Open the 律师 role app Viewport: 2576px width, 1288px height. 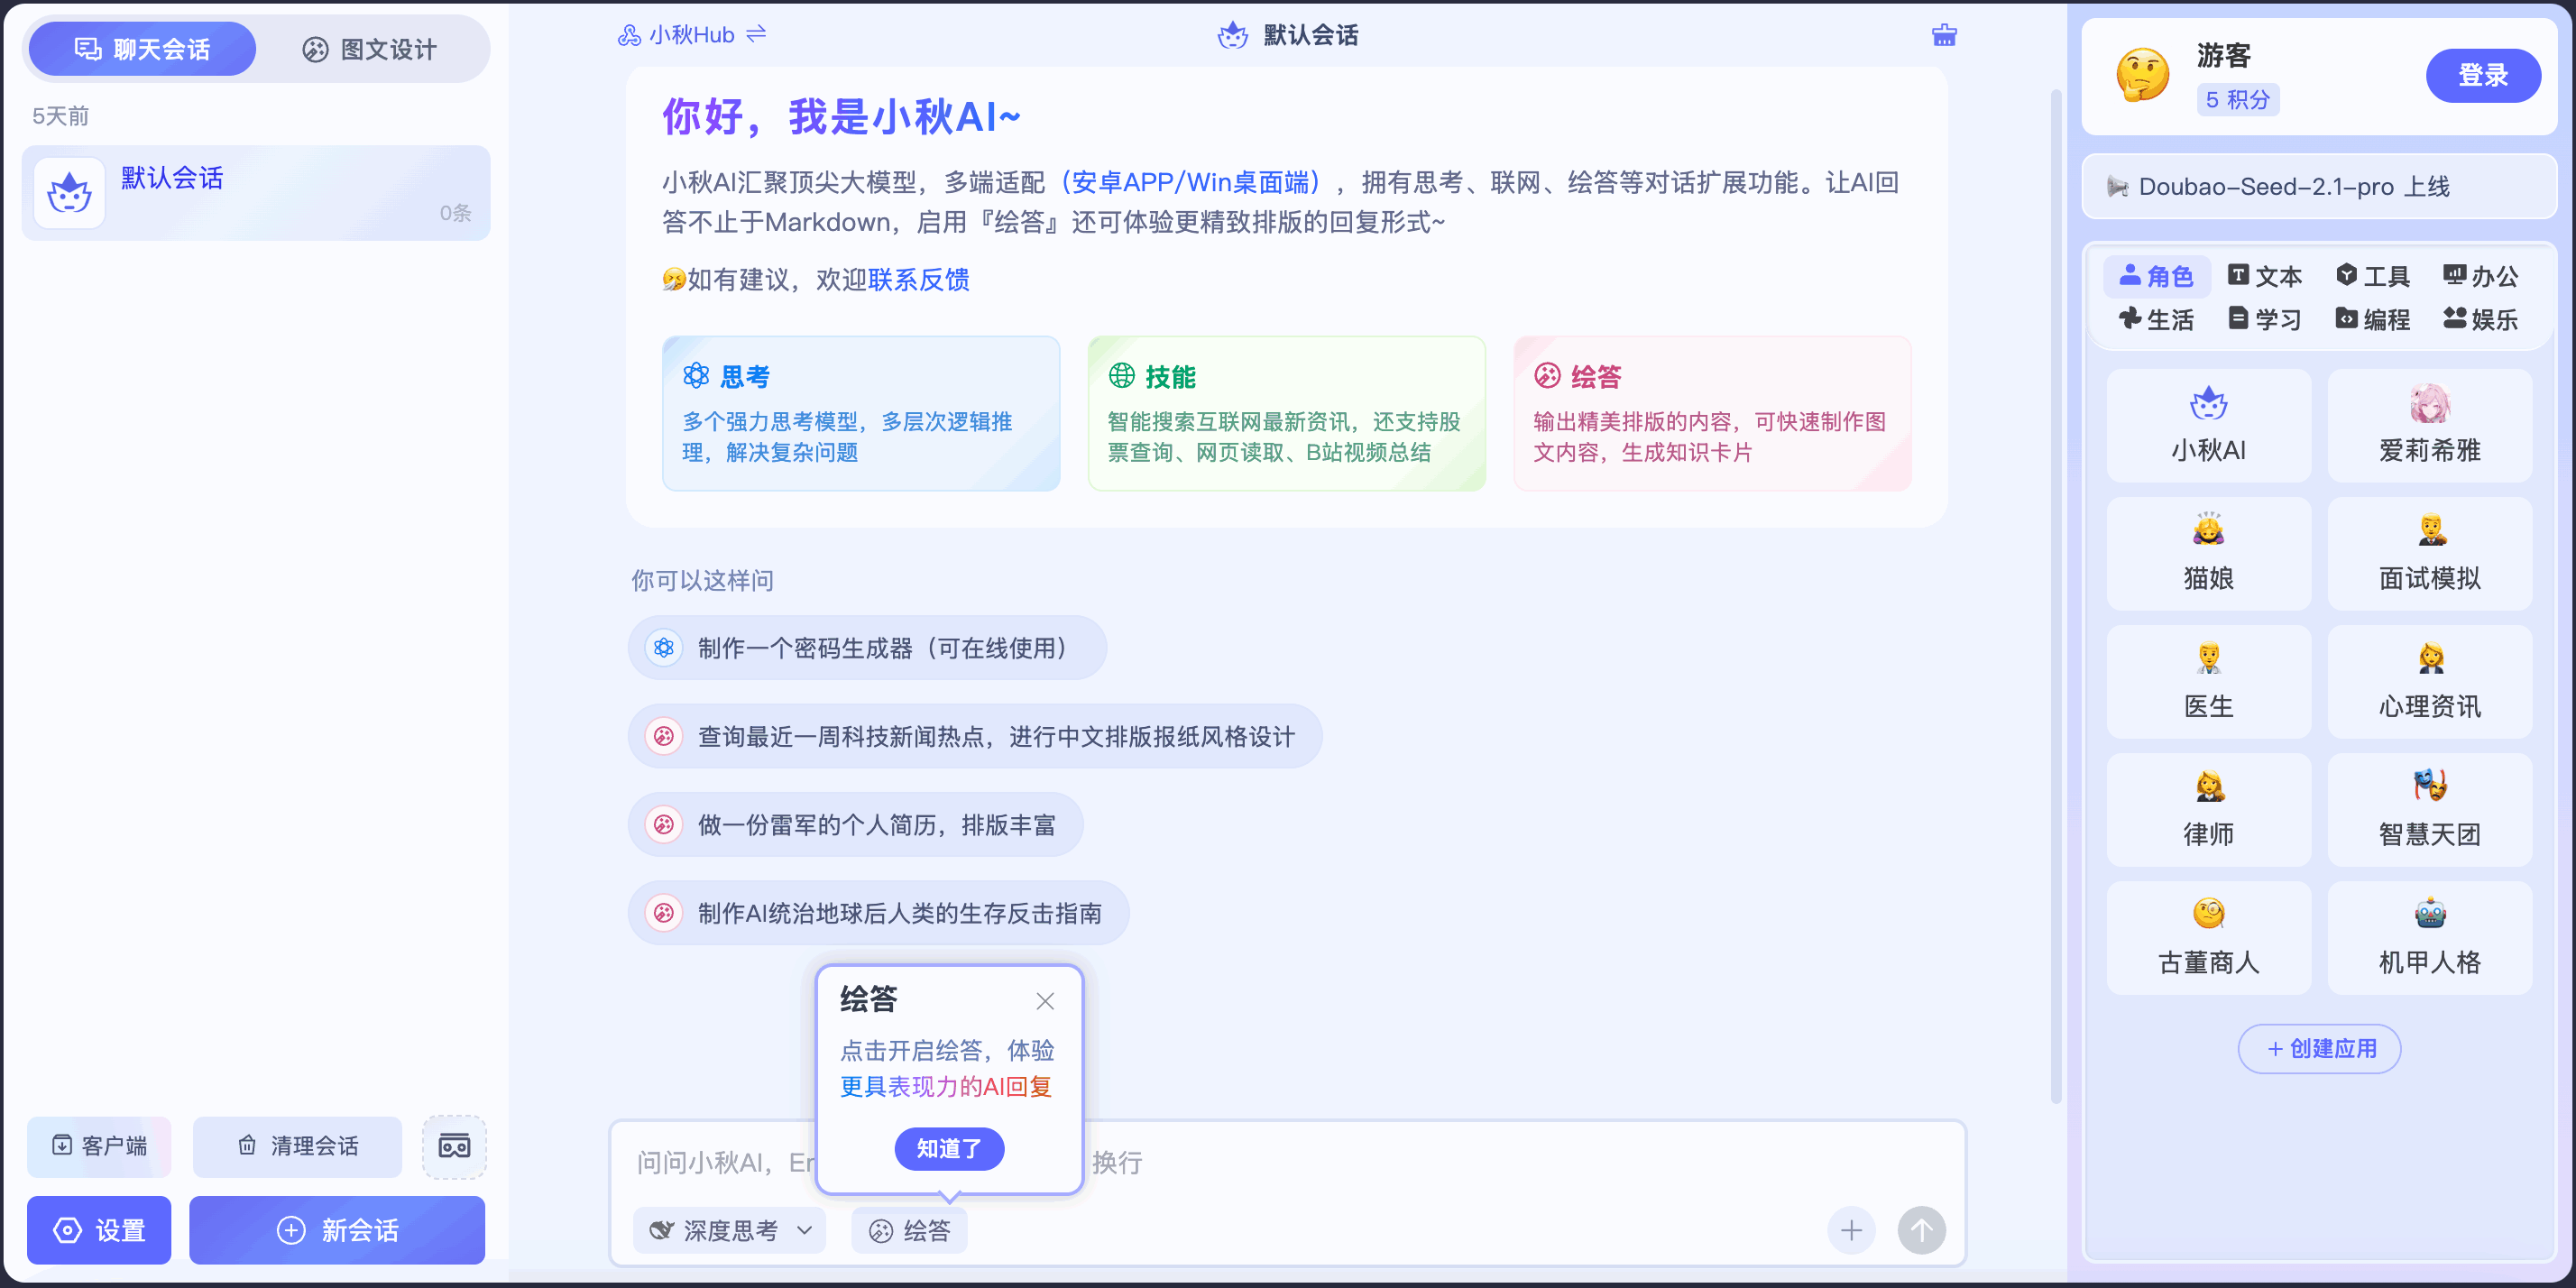tap(2208, 810)
